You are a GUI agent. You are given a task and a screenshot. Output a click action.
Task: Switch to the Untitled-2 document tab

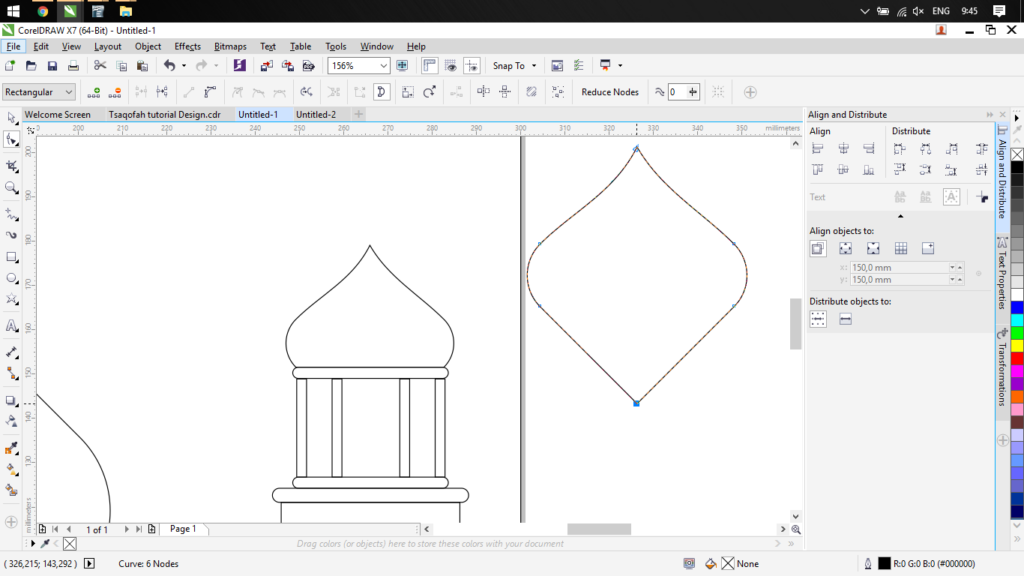coord(316,115)
